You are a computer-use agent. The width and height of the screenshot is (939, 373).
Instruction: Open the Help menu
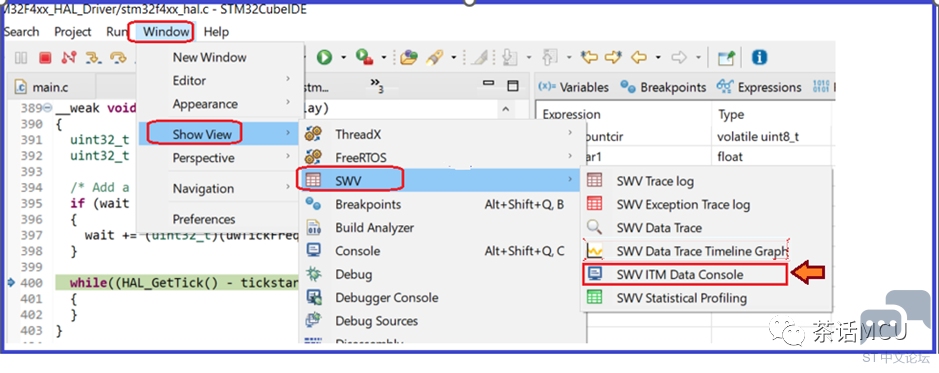click(x=216, y=32)
